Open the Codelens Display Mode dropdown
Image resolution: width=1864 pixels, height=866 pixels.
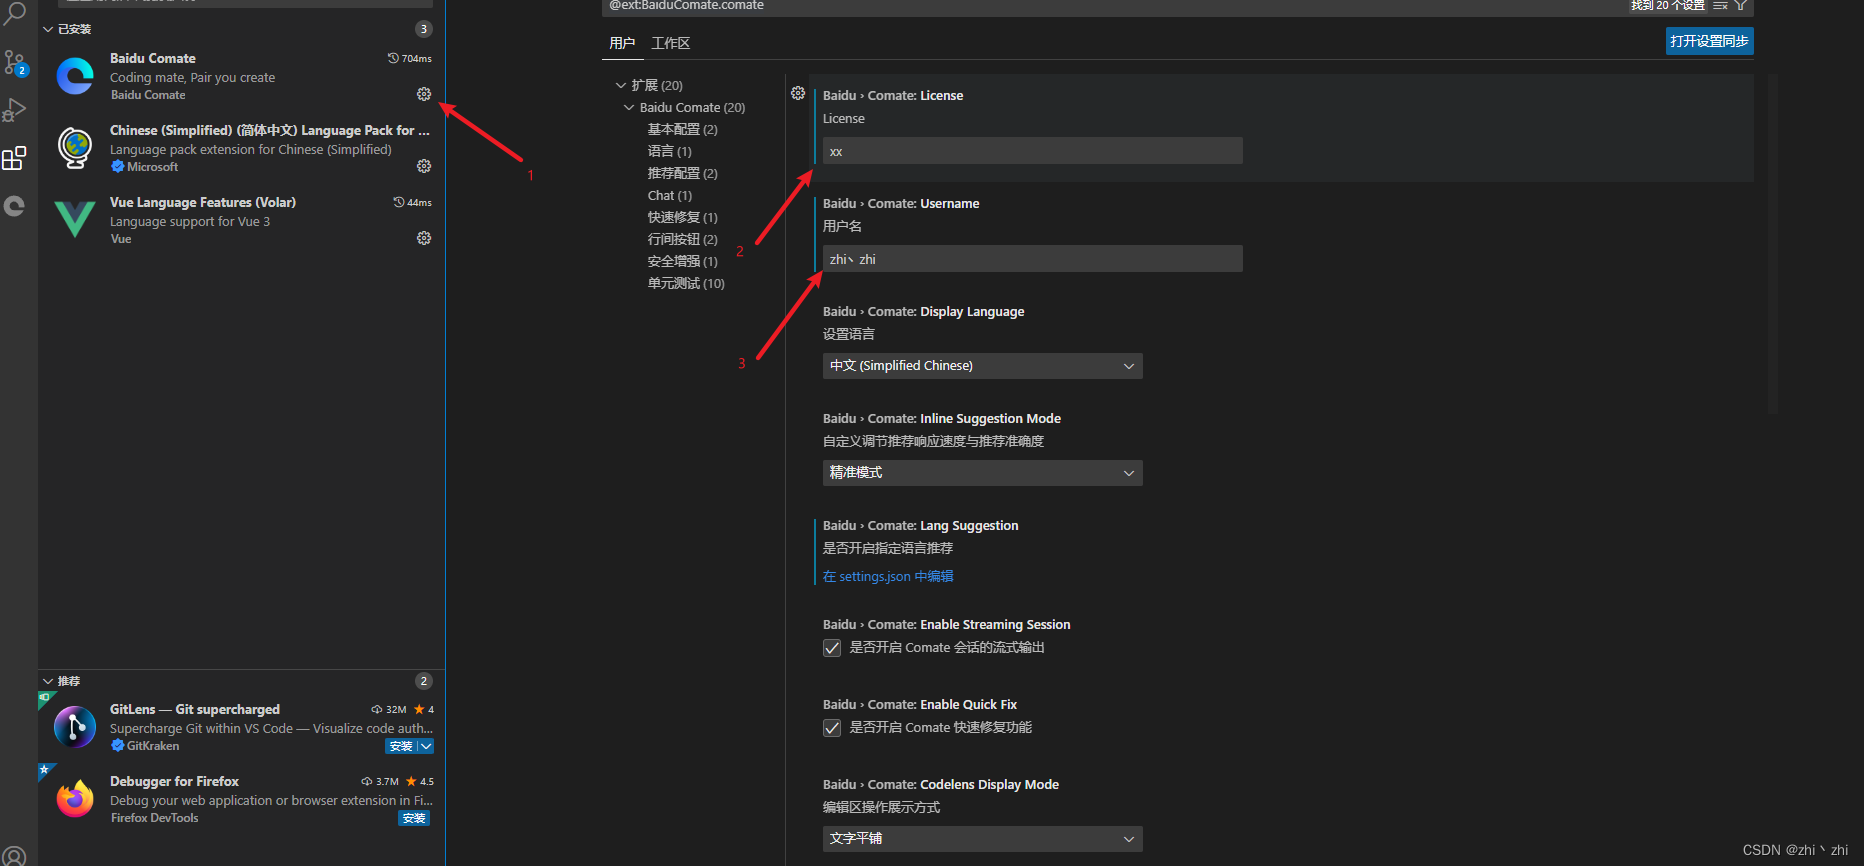click(983, 839)
